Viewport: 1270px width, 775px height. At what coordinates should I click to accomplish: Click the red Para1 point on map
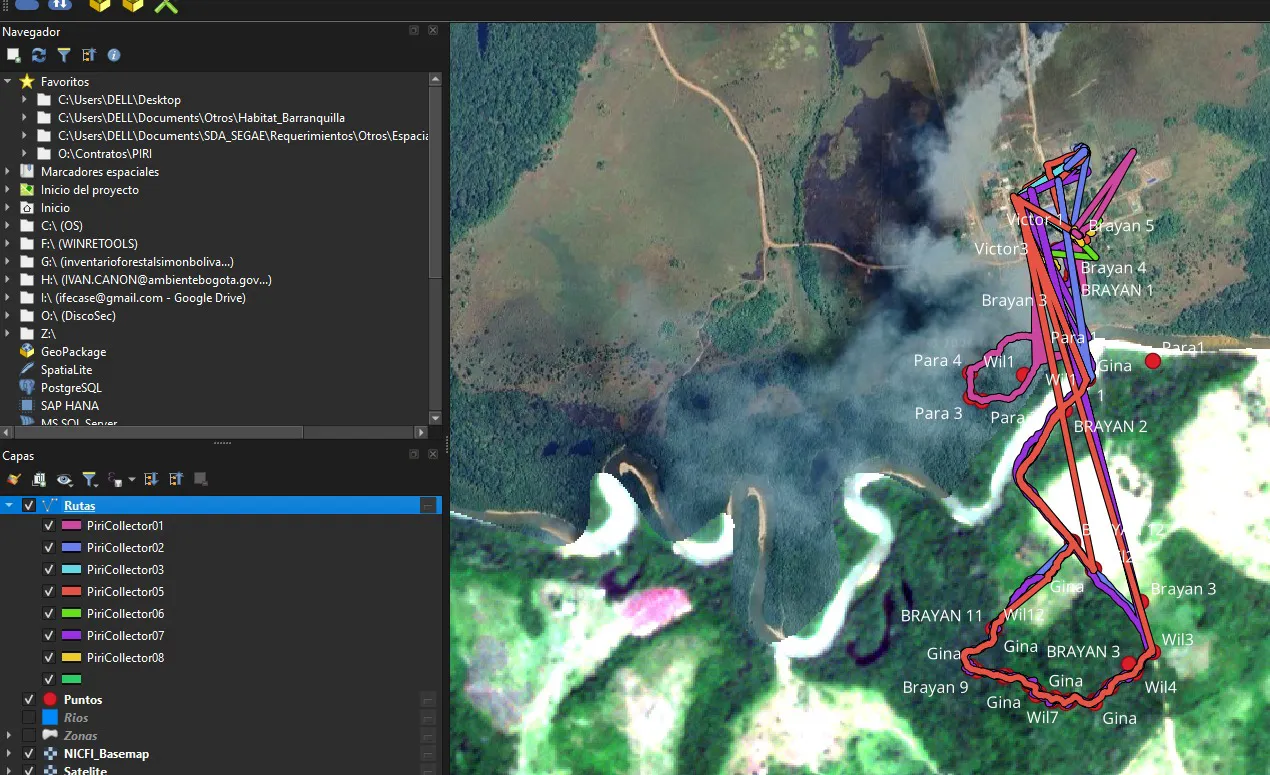(x=1152, y=360)
